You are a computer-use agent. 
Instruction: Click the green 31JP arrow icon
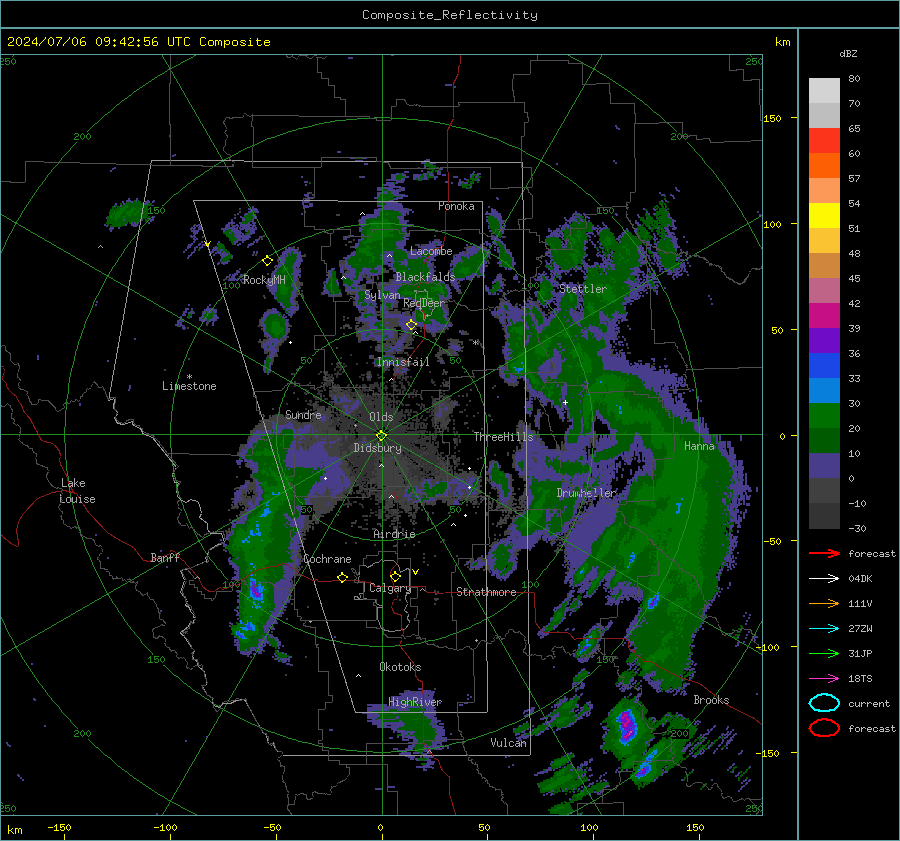click(x=824, y=653)
